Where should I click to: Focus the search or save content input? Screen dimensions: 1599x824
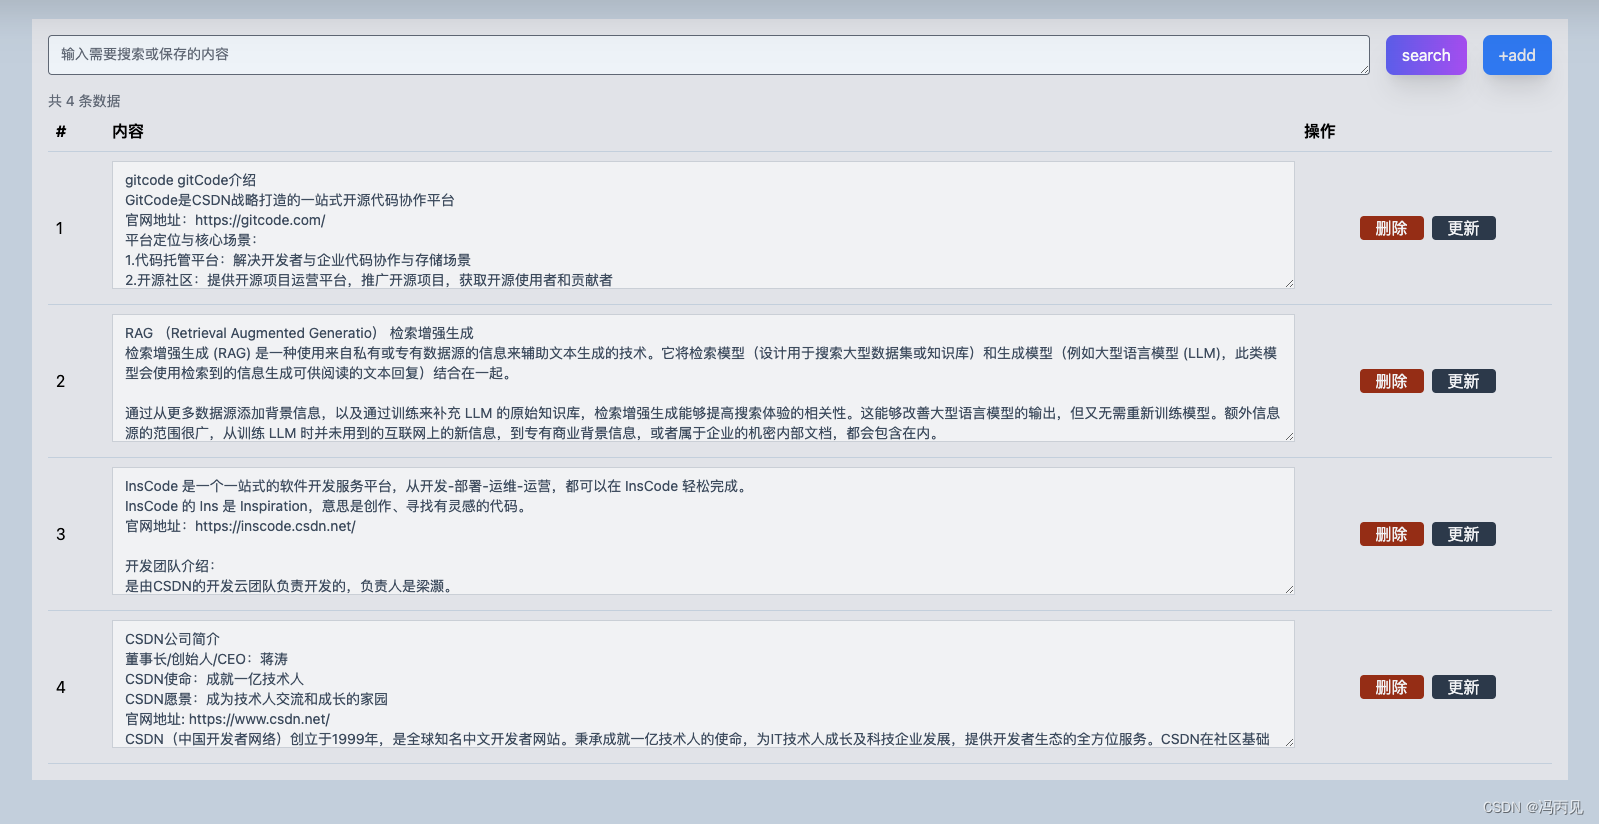click(709, 55)
